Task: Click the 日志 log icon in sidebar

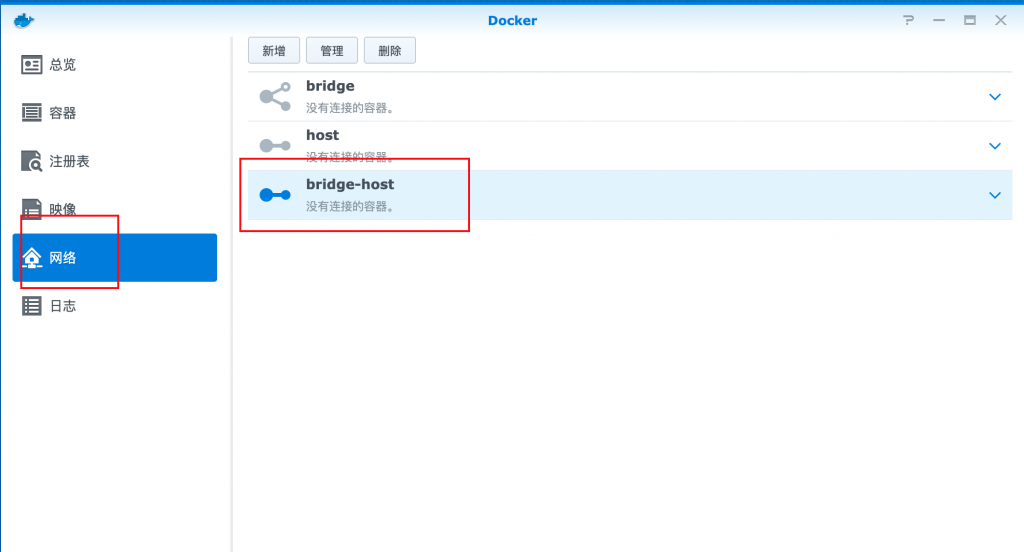Action: [x=31, y=306]
